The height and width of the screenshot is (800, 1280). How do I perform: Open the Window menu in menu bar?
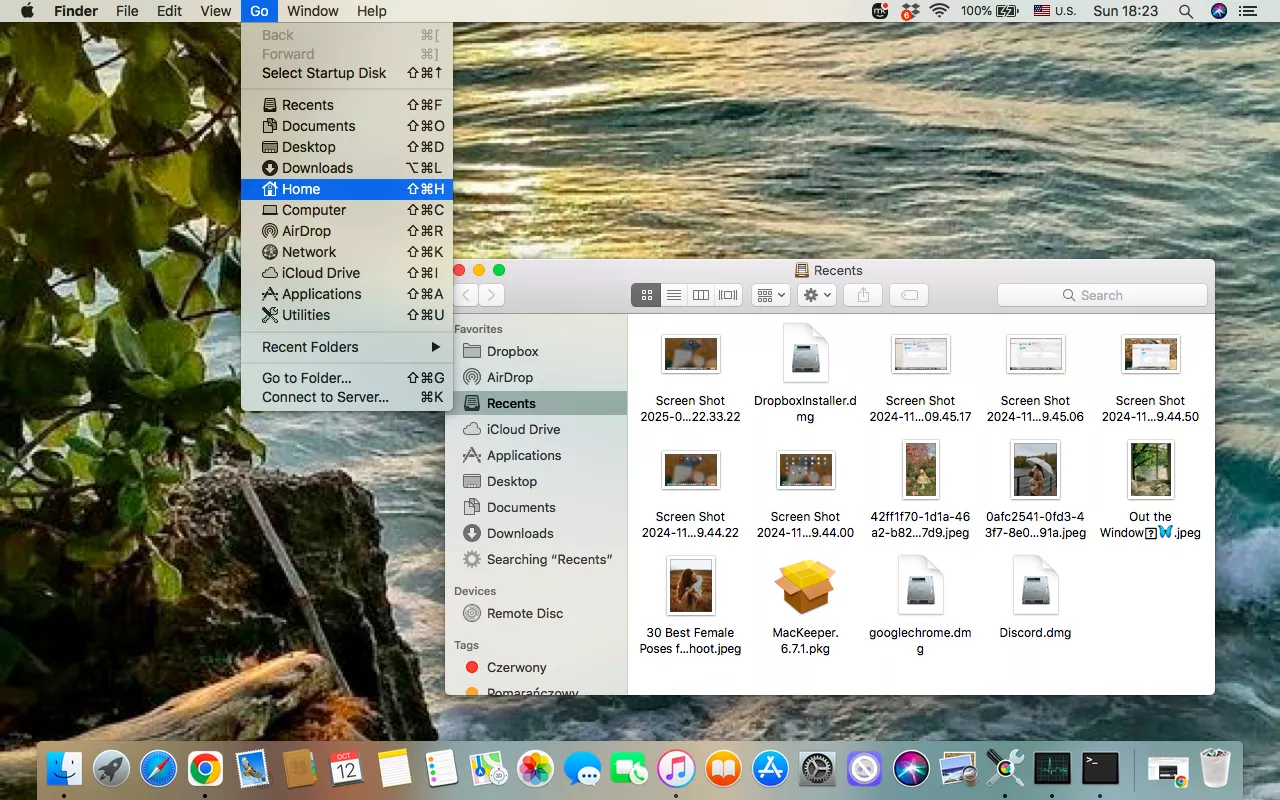coord(312,11)
